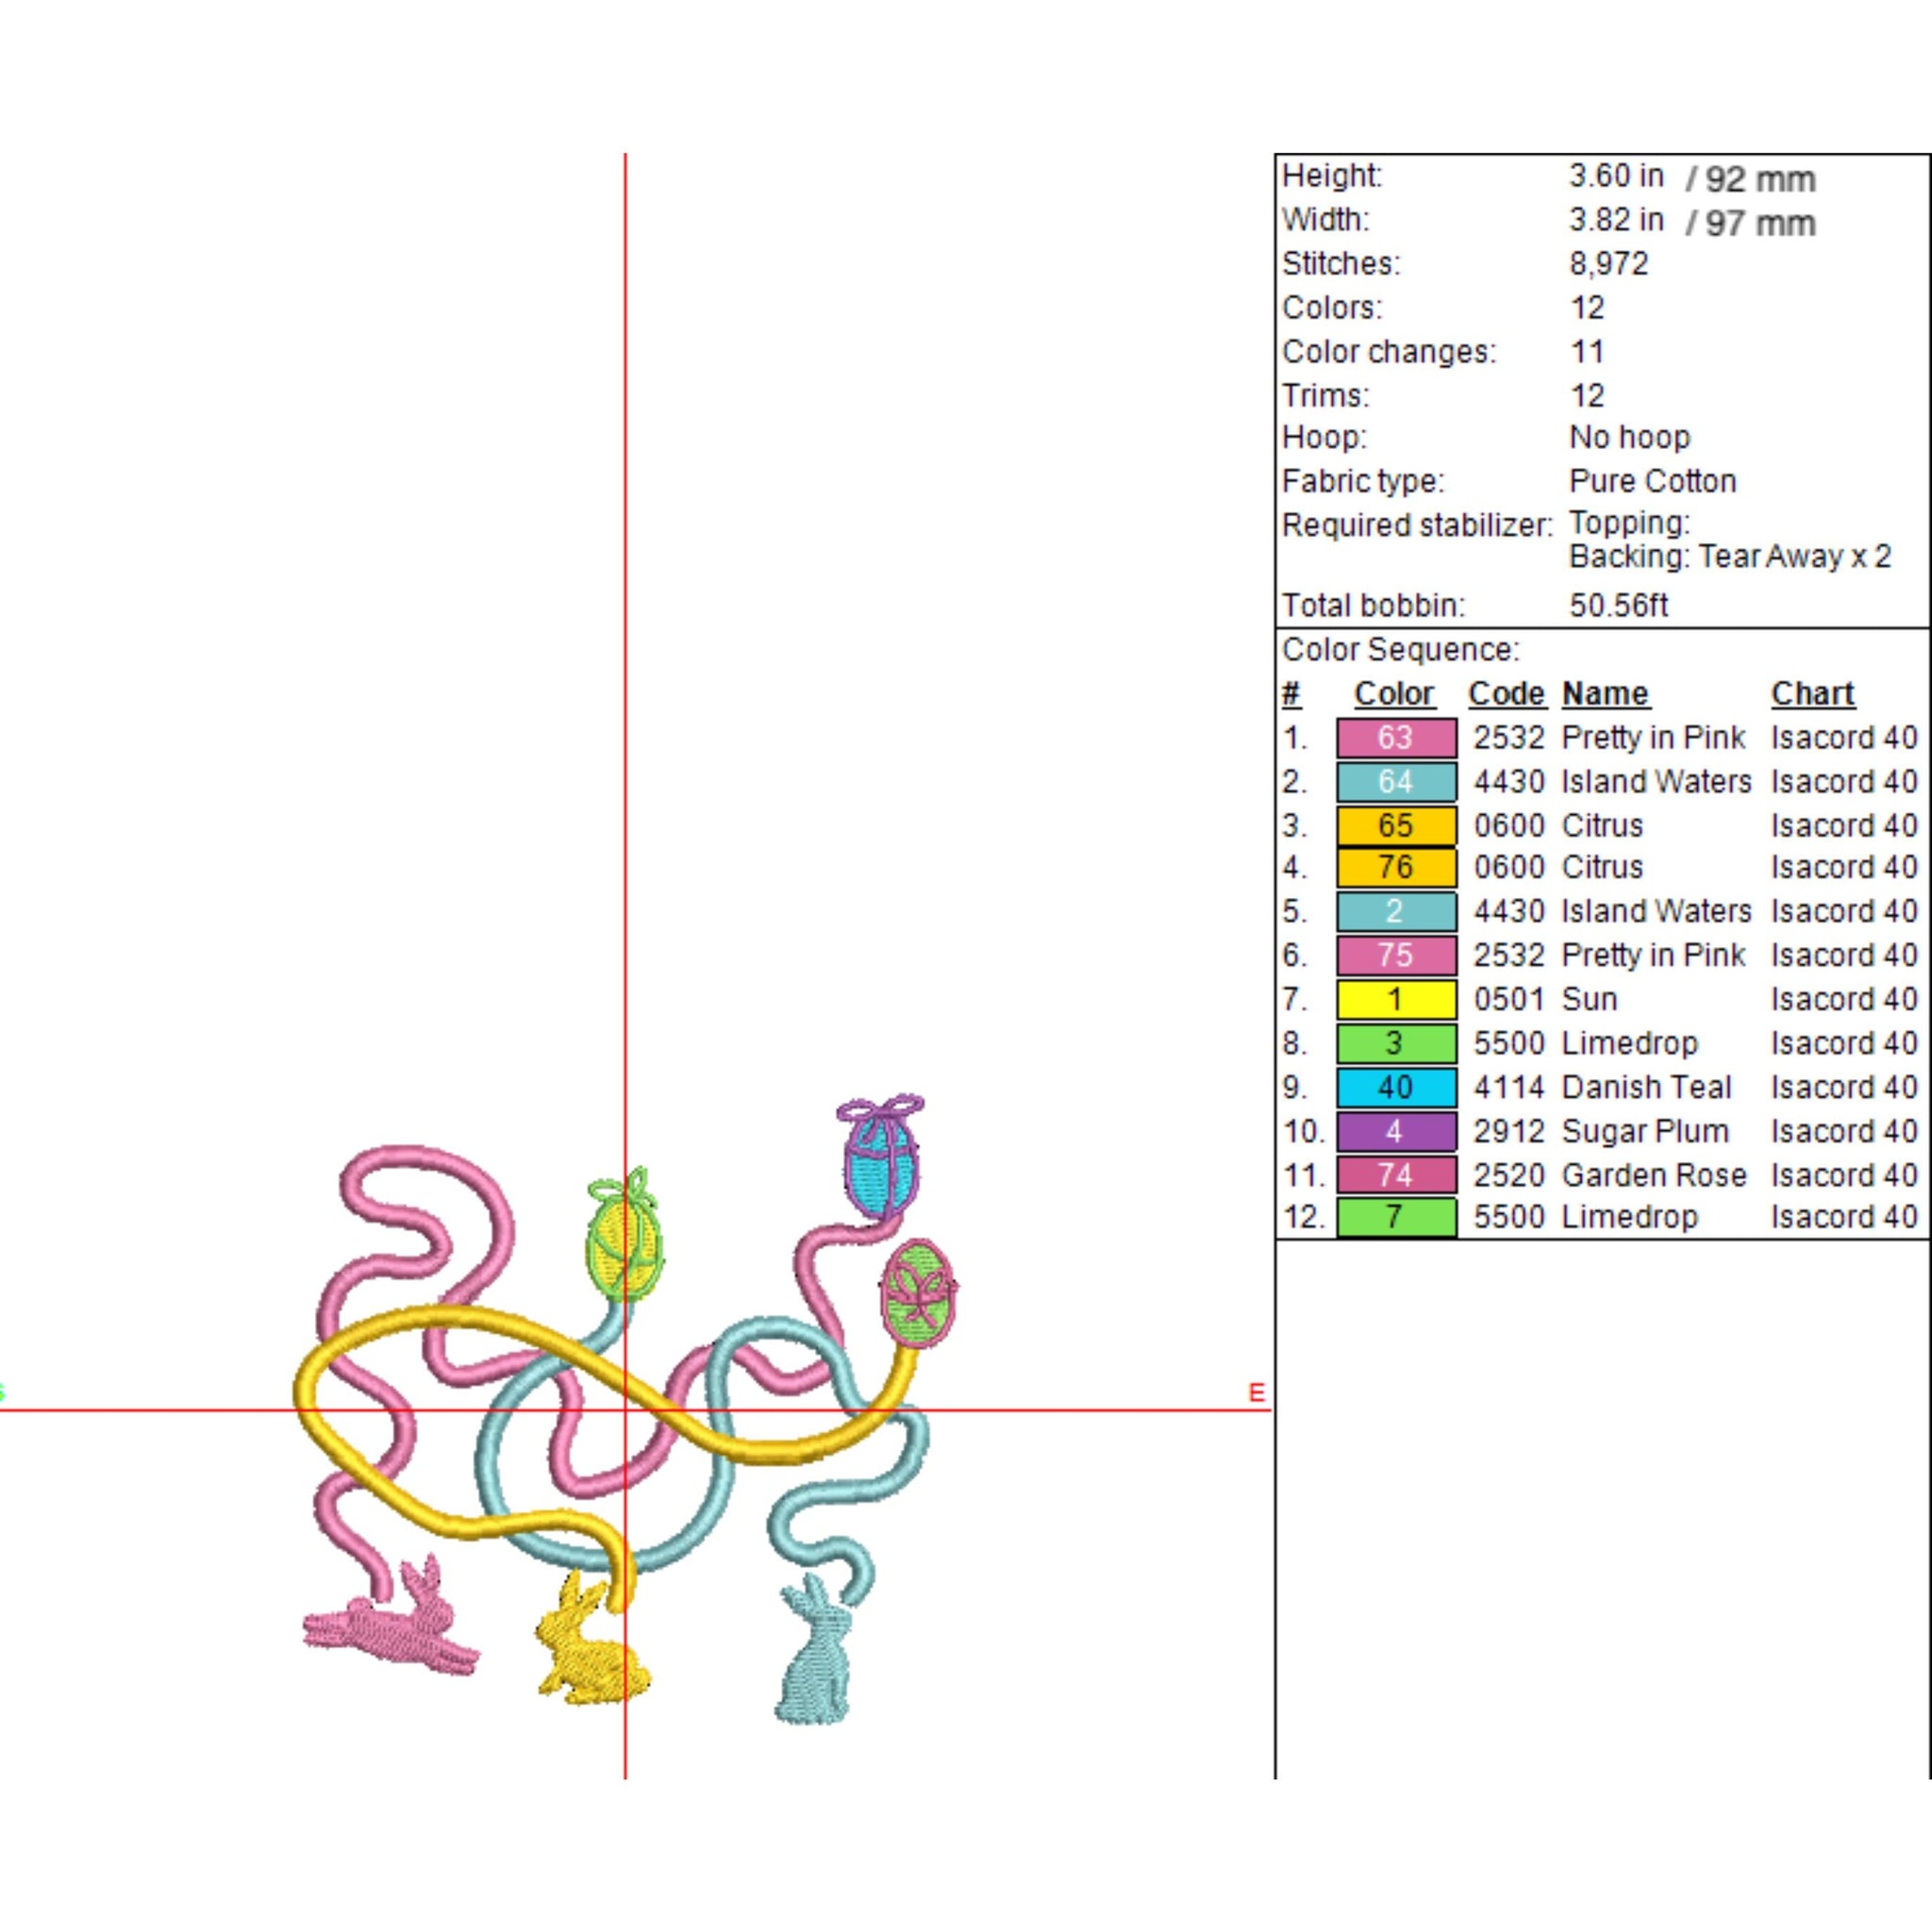Select the Danish Teal swatch numbered 40
The width and height of the screenshot is (1932, 1932).
coord(1395,1087)
